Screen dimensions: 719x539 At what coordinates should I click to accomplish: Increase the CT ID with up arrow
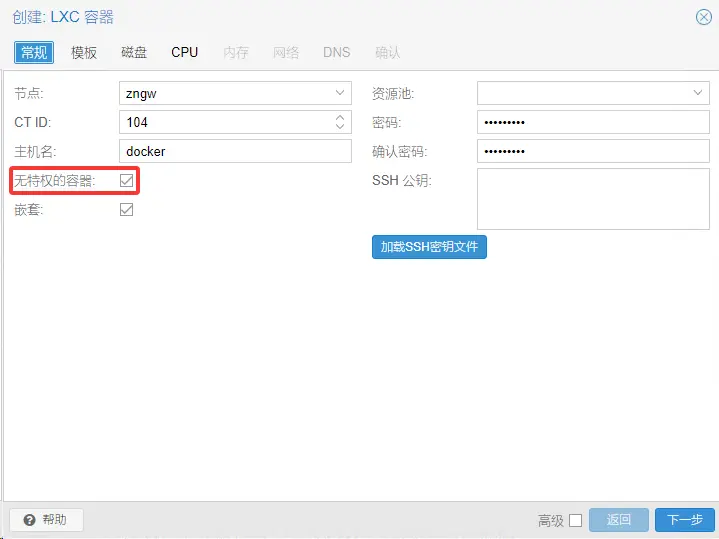[x=340, y=117]
